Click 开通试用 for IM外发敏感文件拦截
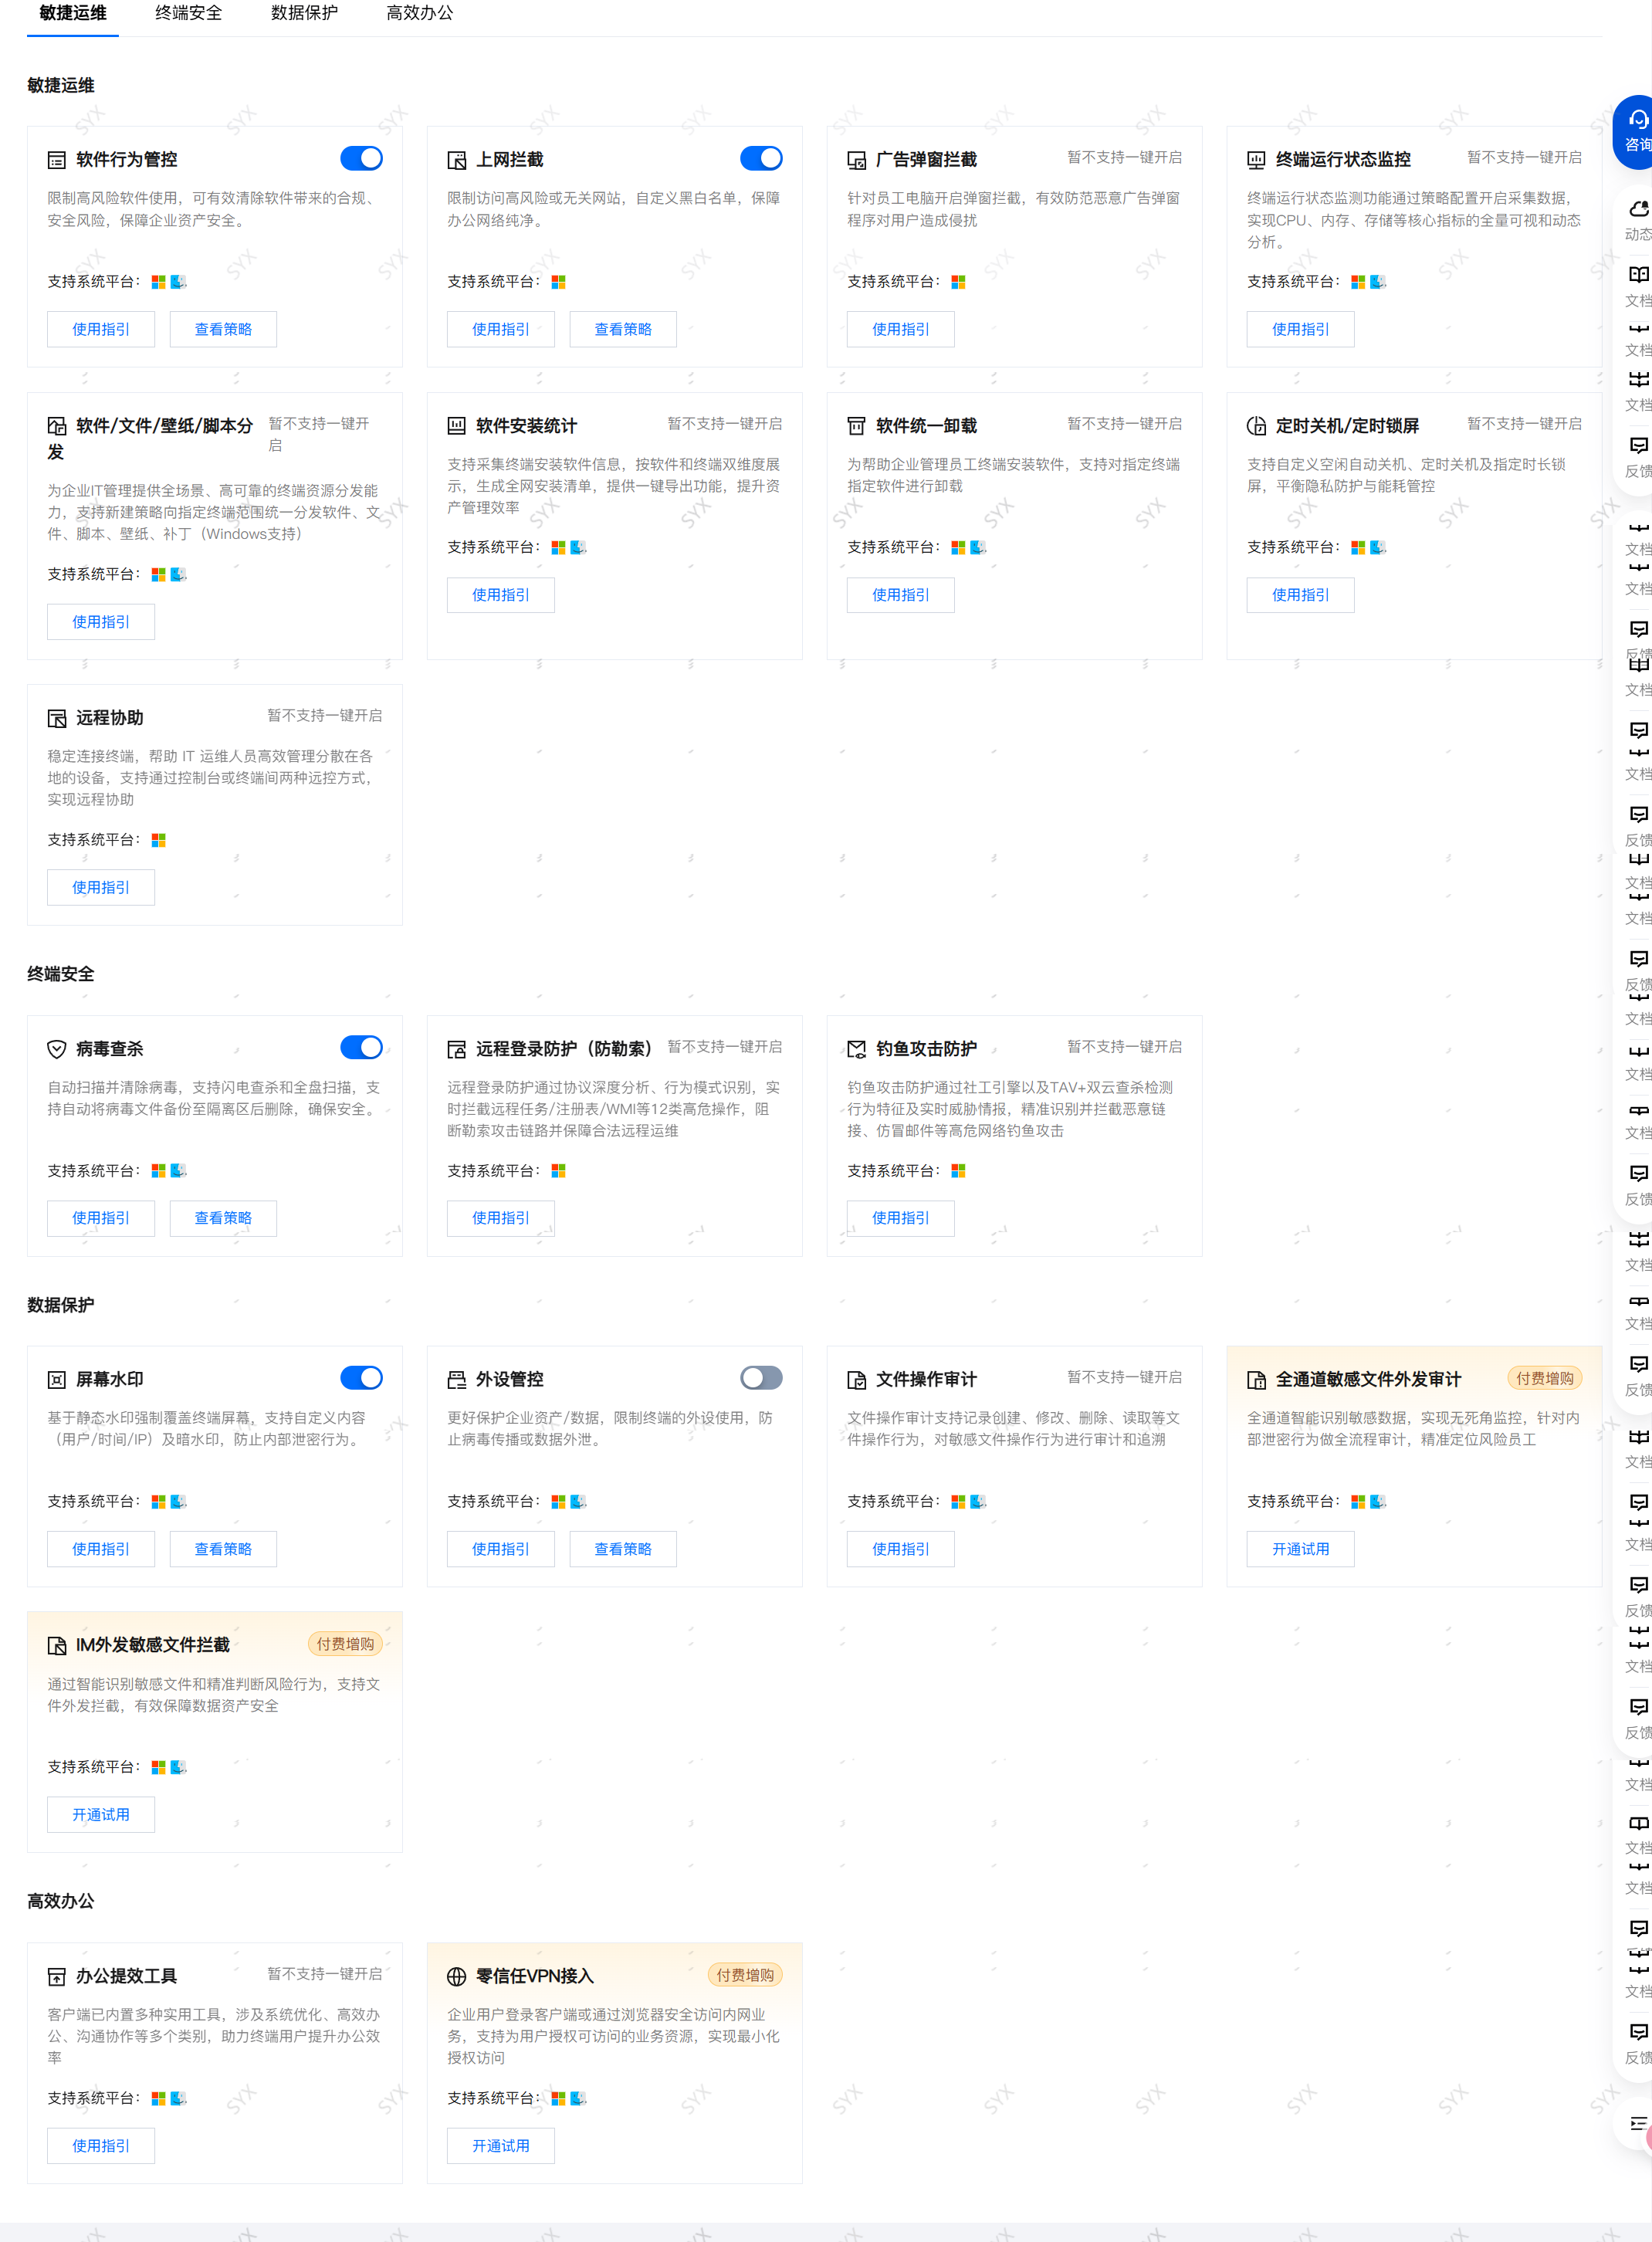The width and height of the screenshot is (1652, 2242). 101,1814
